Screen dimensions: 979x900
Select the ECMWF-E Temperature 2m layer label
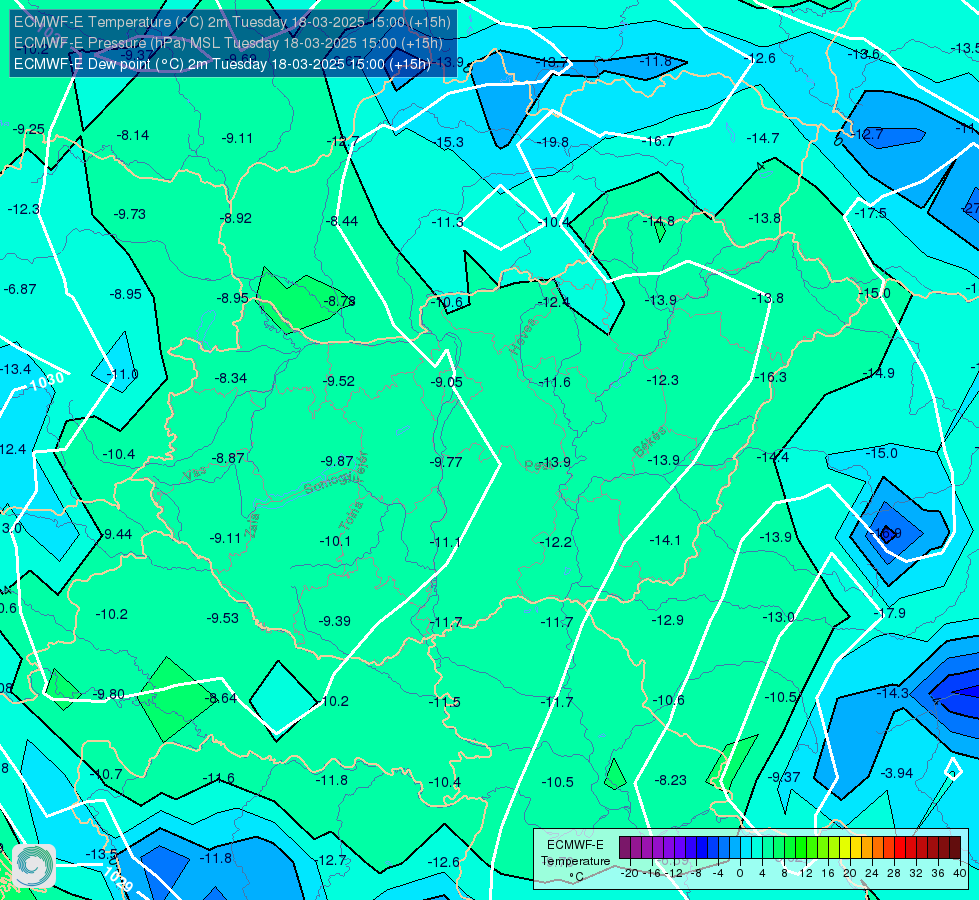coord(232,22)
